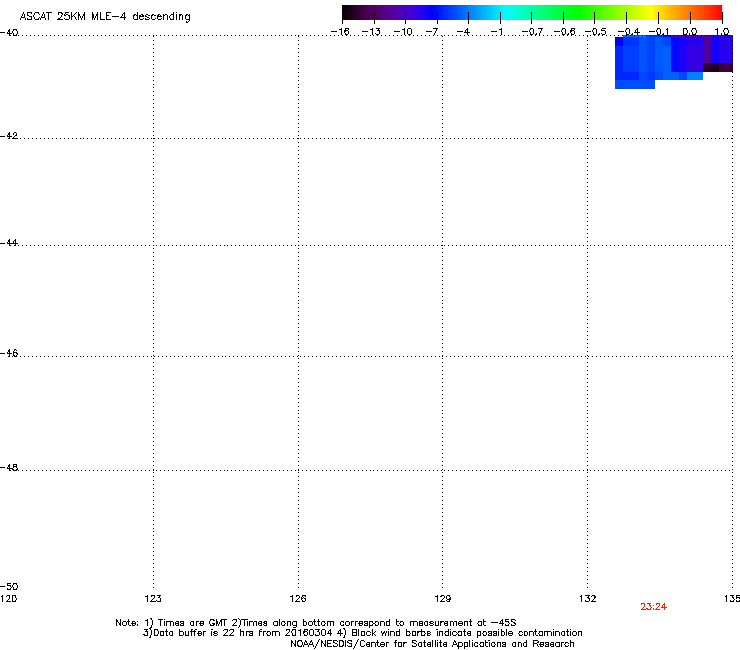Click the lowest light-blue data strip of the swath
The width and height of the screenshot is (740, 650).
(635, 84)
